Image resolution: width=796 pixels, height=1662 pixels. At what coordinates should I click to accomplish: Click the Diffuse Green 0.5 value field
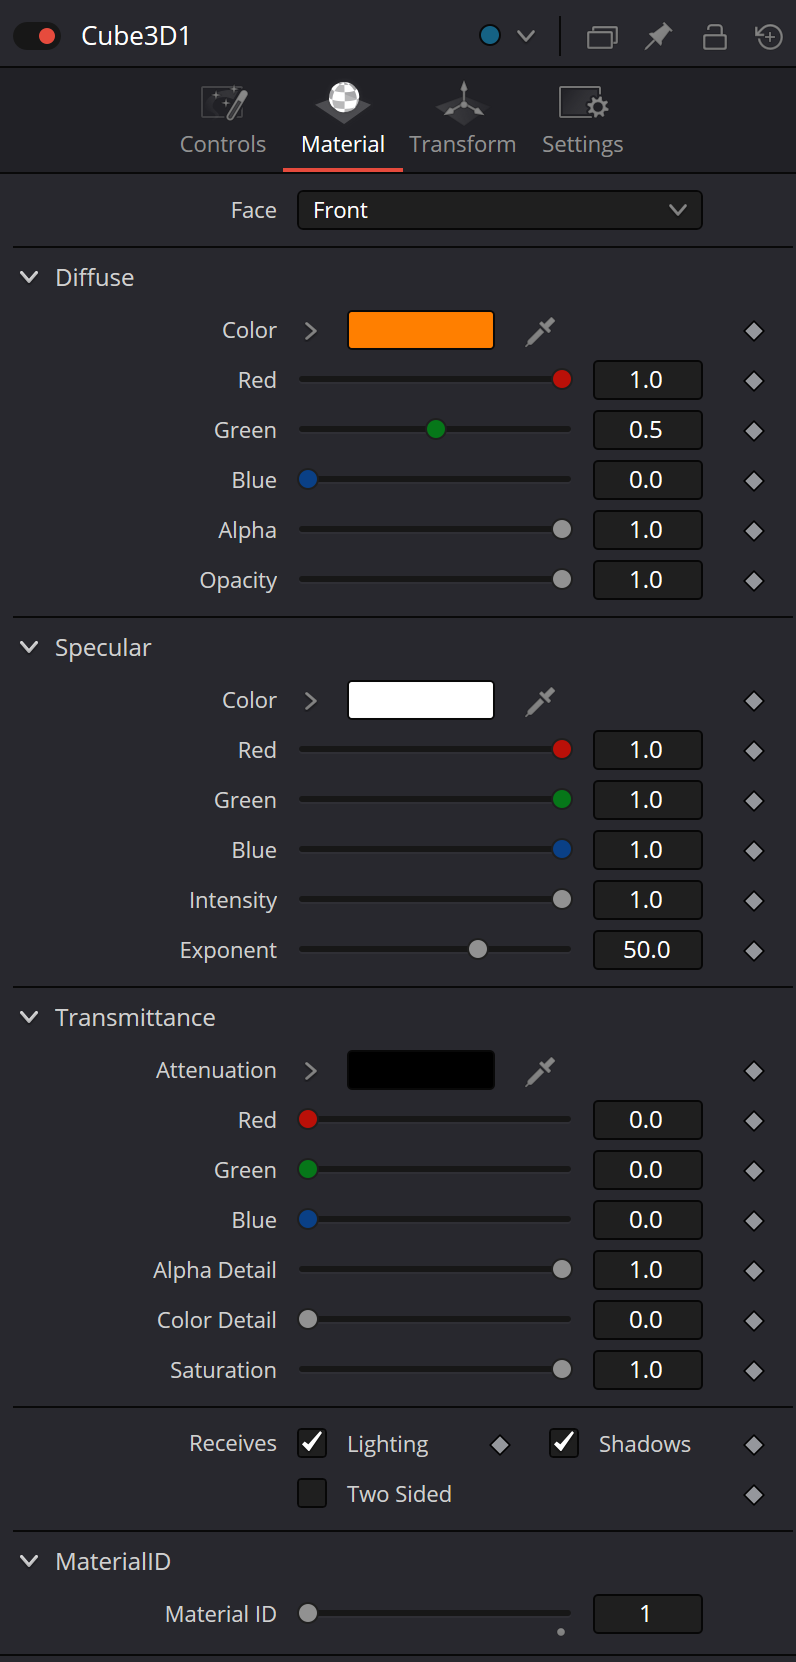pos(648,430)
